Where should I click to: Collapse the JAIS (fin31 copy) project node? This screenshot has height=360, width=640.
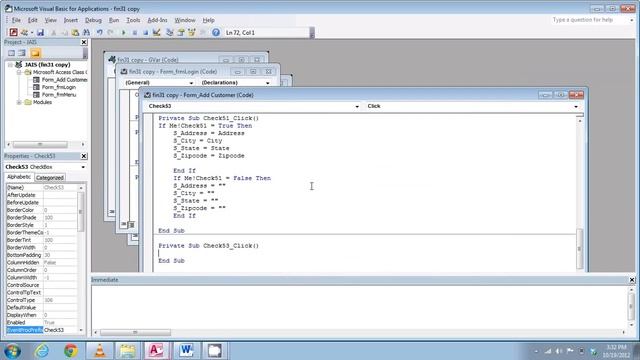pyautogui.click(x=11, y=64)
